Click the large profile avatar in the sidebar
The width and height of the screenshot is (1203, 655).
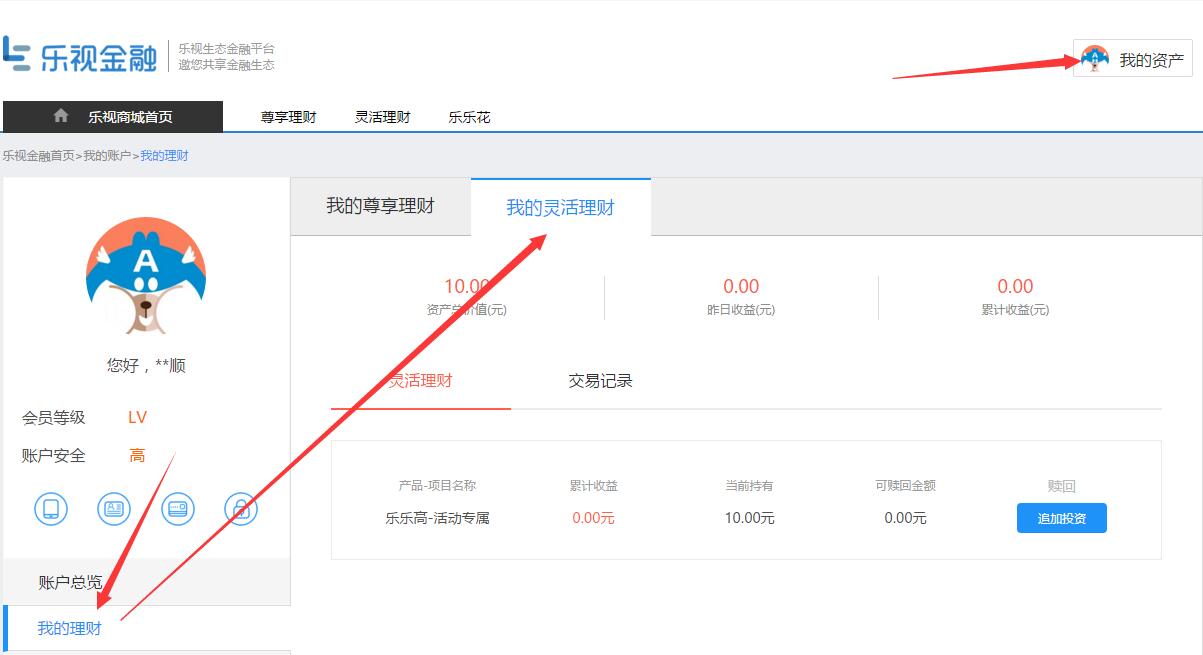tap(146, 275)
